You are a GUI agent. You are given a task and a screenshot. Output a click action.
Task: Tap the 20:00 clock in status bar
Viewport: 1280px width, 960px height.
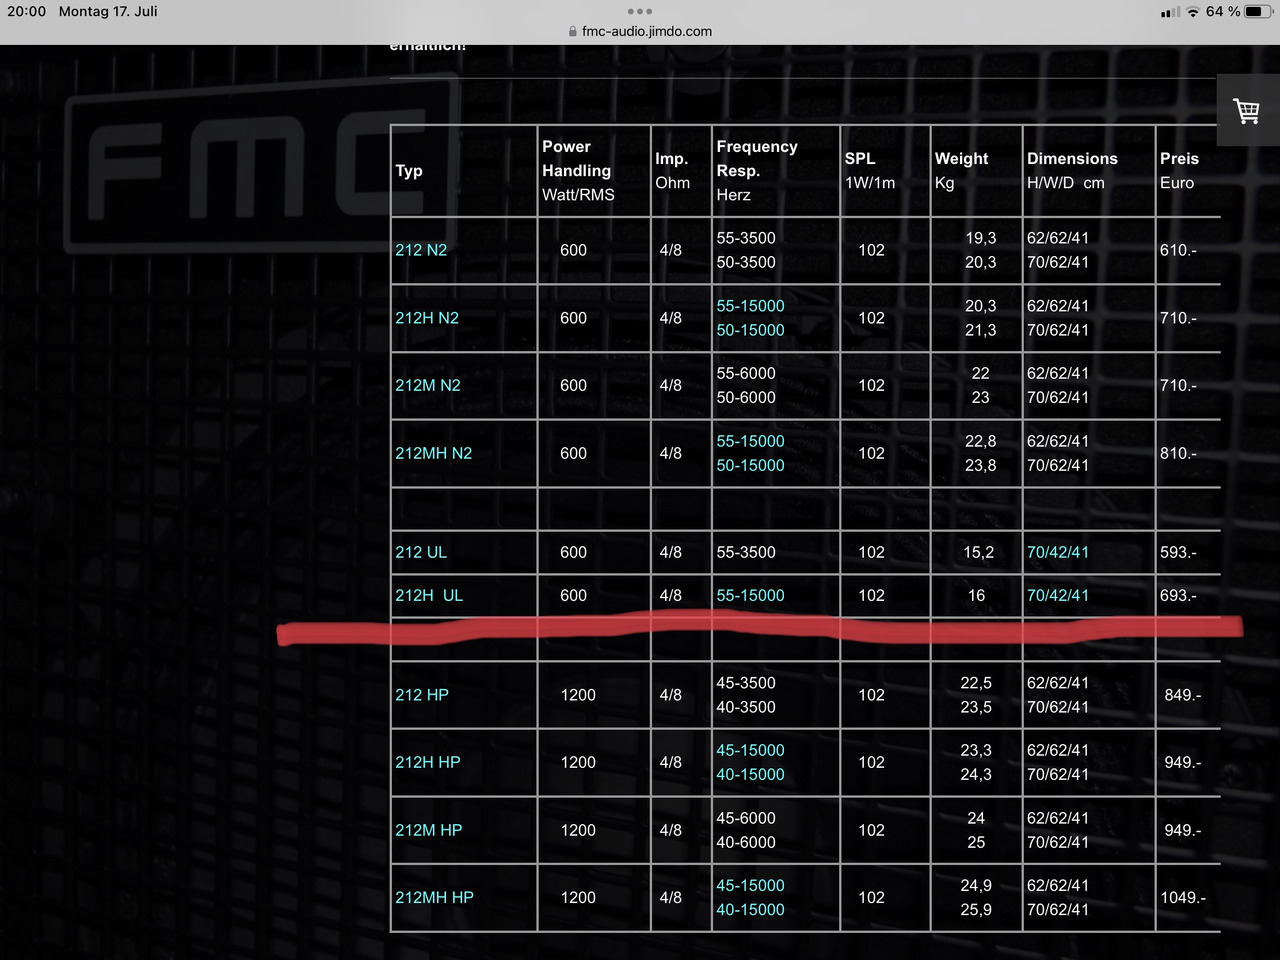point(27,11)
